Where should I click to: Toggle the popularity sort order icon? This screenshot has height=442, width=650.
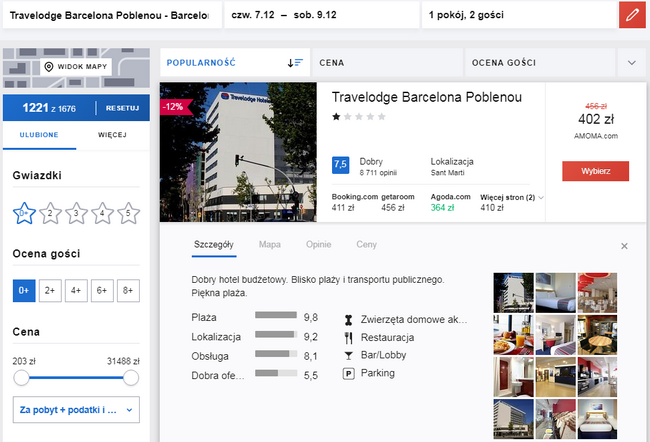295,62
